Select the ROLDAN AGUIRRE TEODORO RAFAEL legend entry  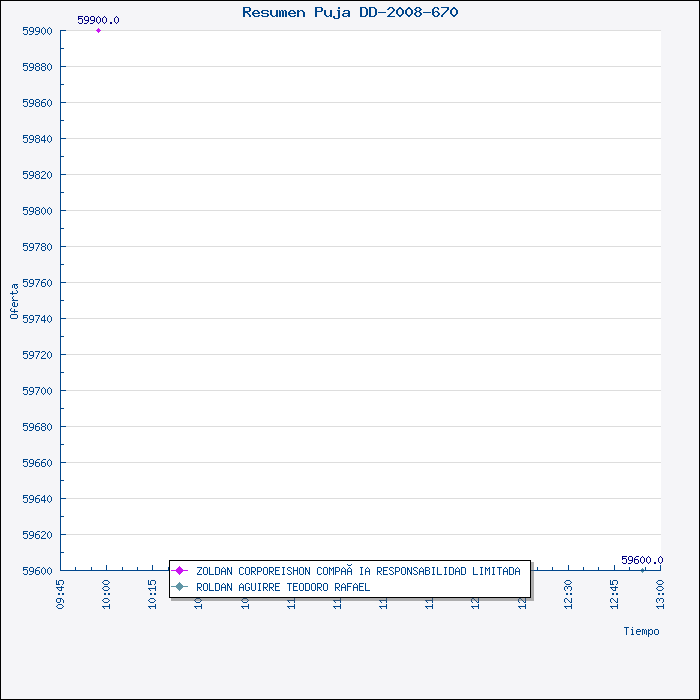click(282, 587)
